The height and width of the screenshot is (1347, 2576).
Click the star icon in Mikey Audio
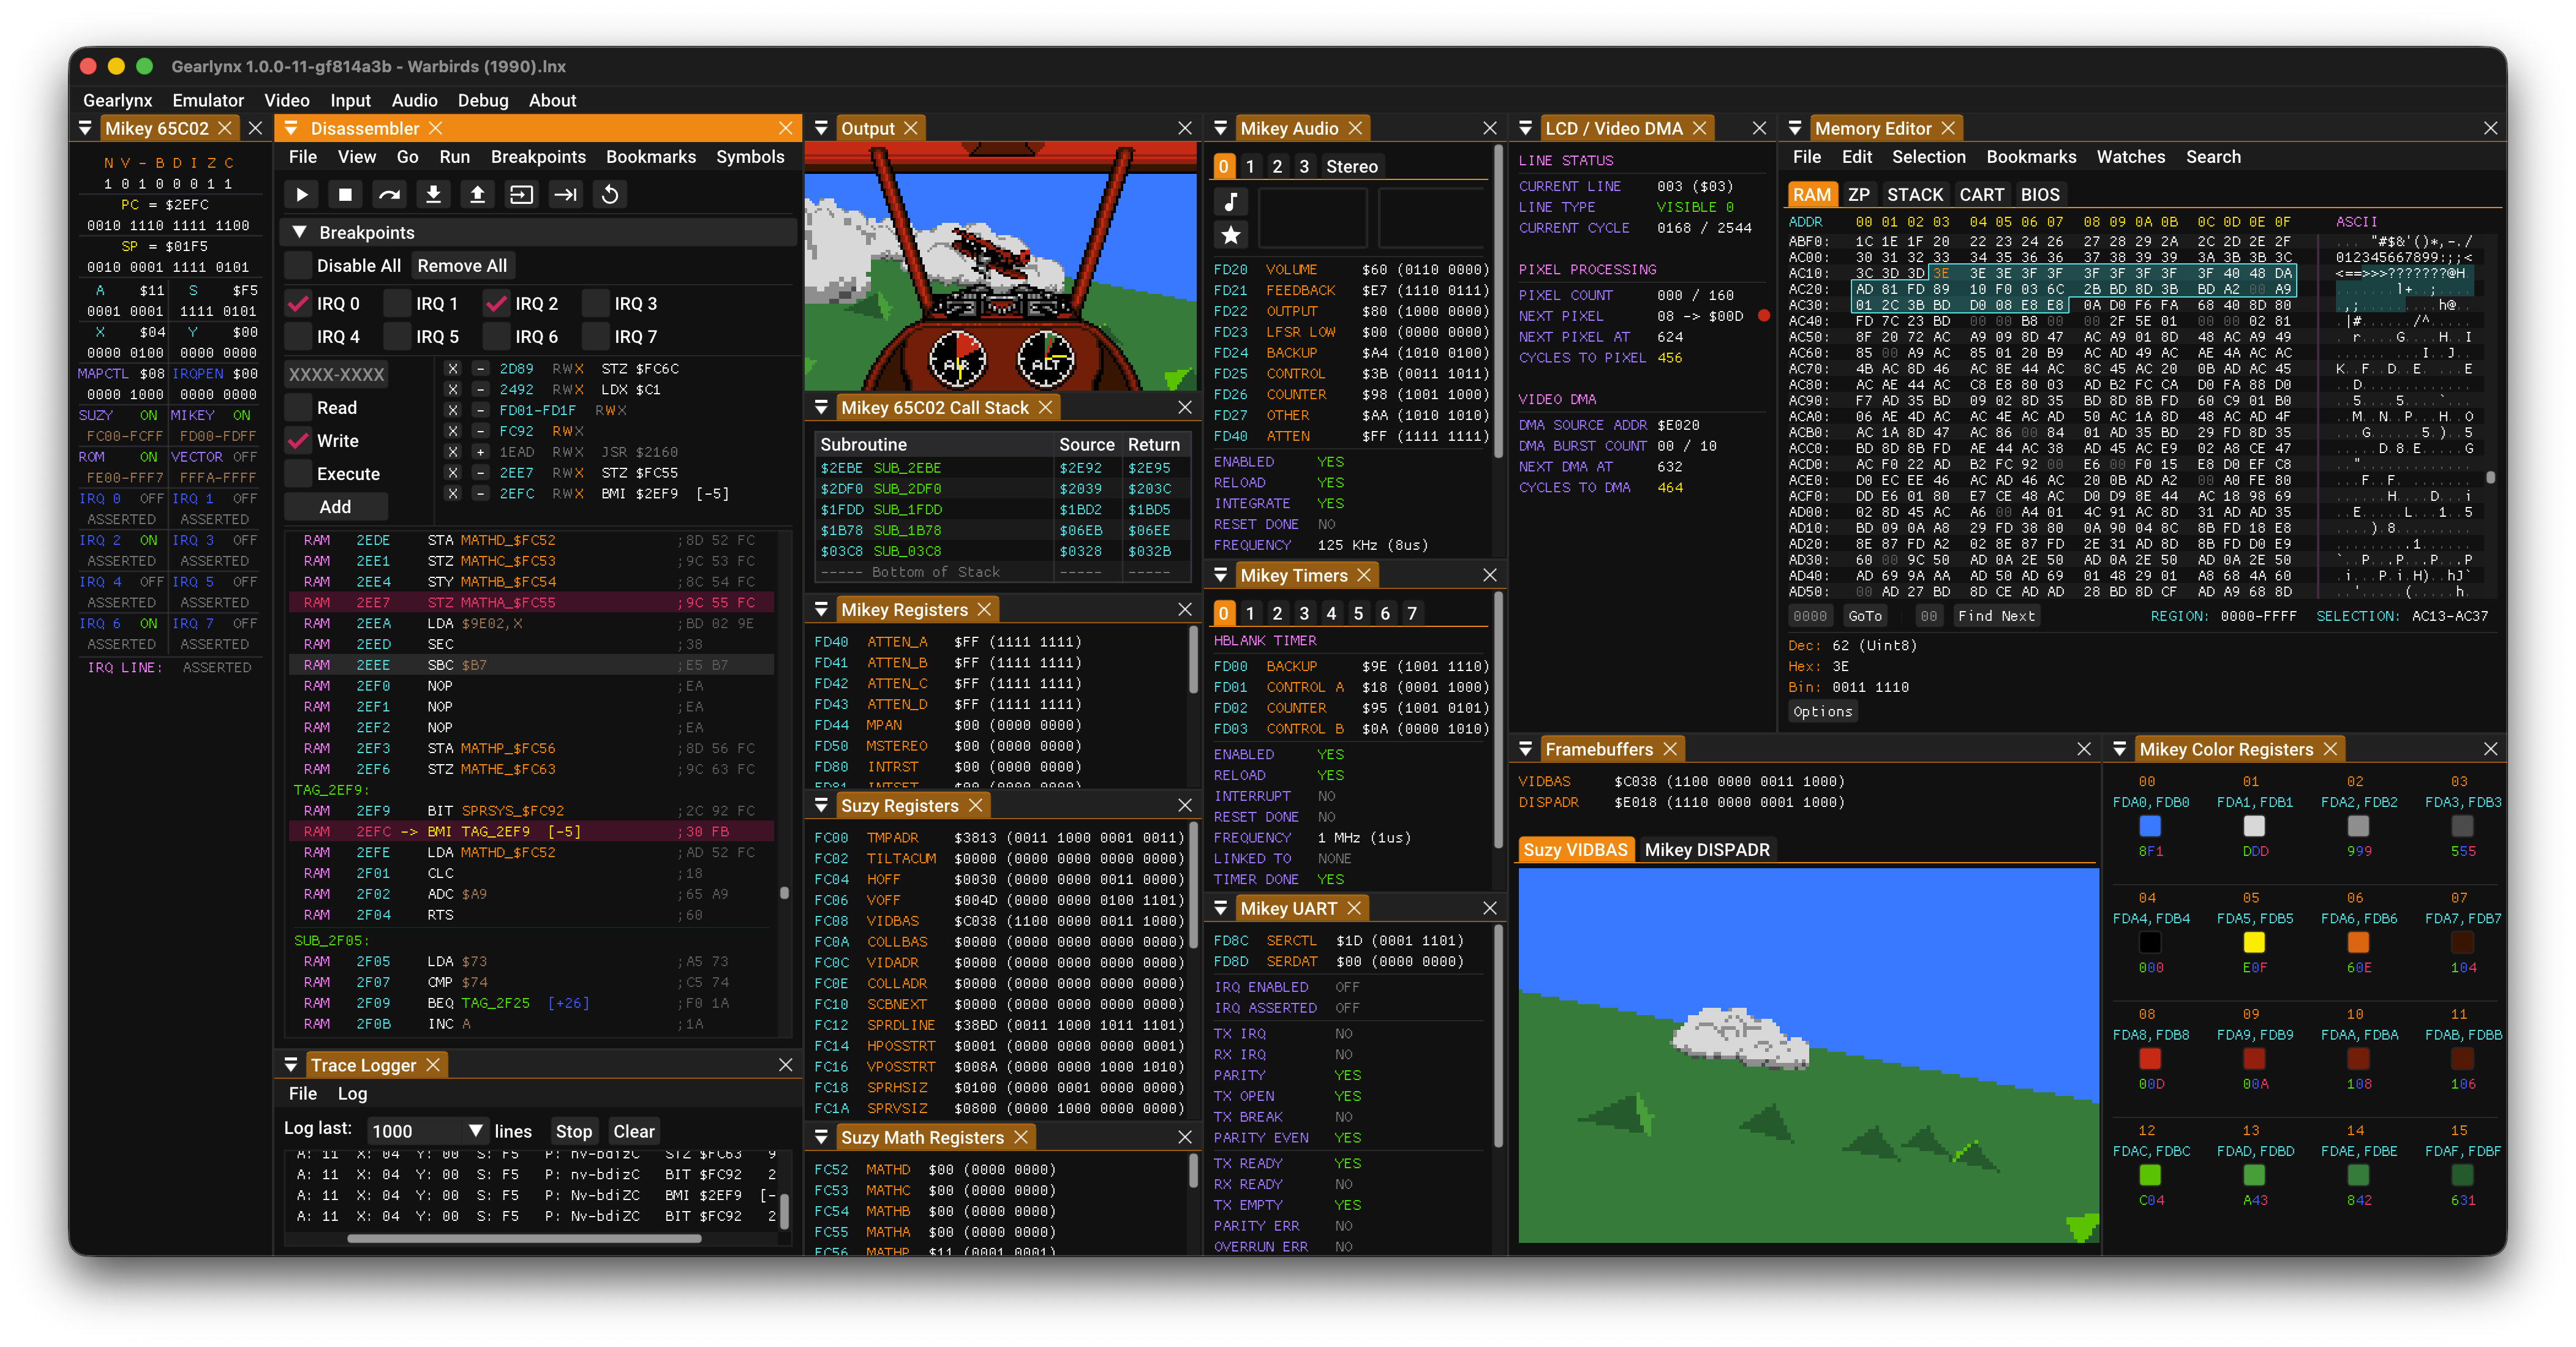1231,235
